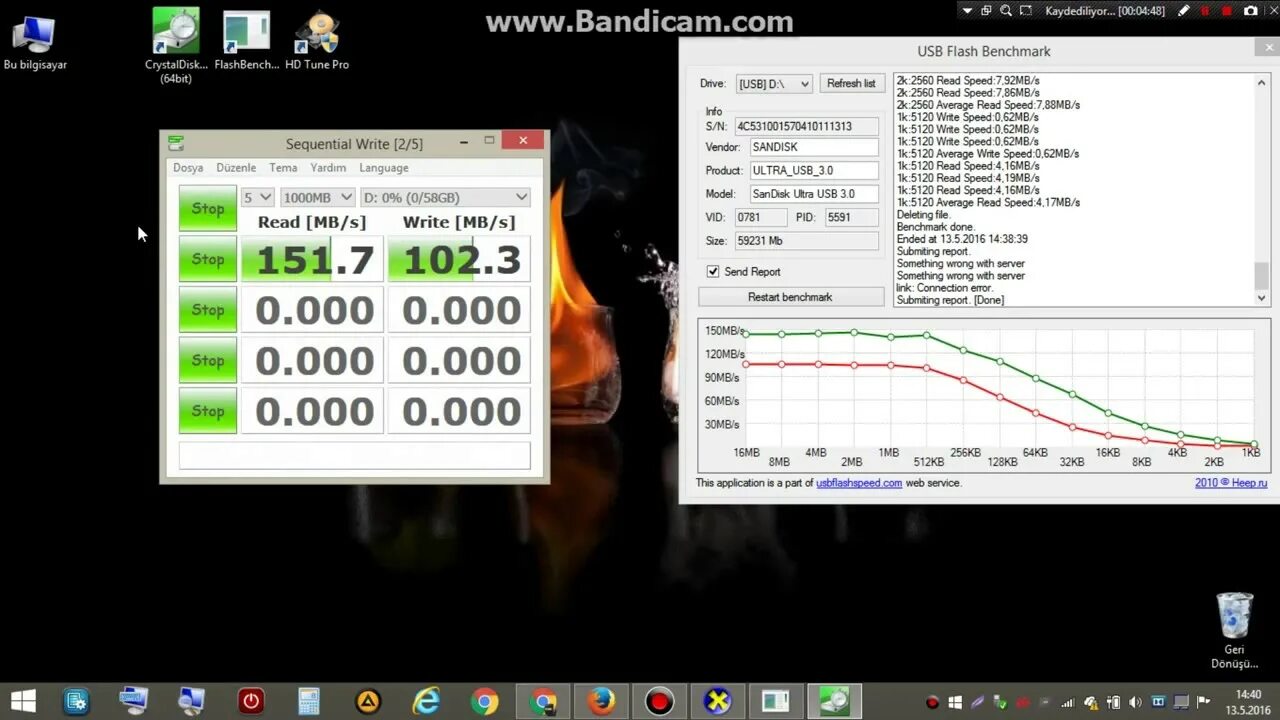Click the first Google Chrome taskbar icon
The image size is (1280, 720).
485,701
